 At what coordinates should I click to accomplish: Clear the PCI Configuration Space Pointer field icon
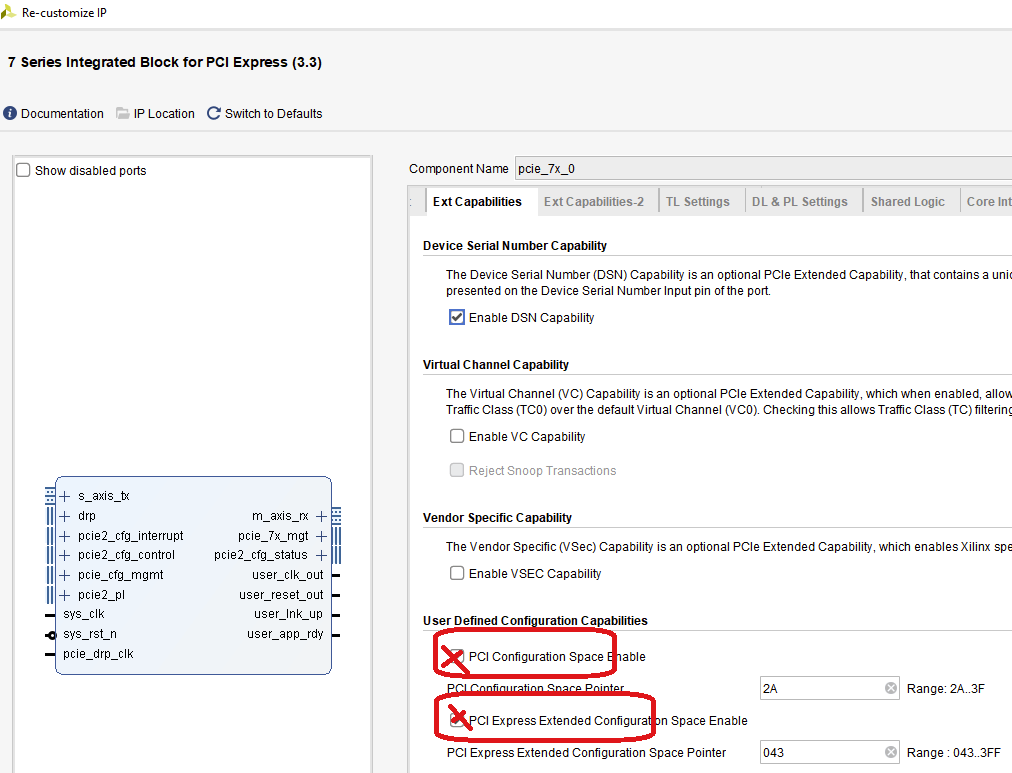pyautogui.click(x=891, y=688)
